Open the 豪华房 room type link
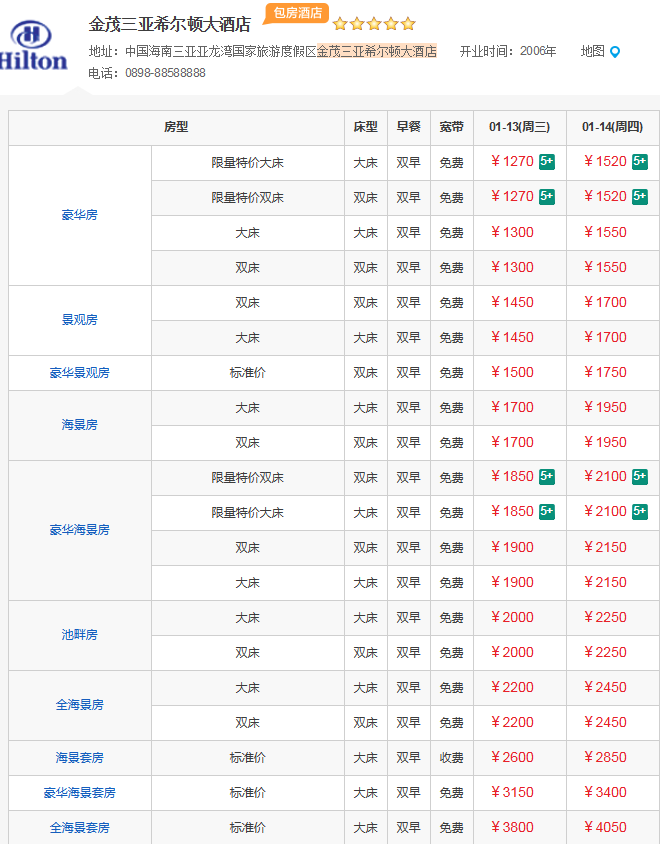Image resolution: width=660 pixels, height=844 pixels. point(80,215)
